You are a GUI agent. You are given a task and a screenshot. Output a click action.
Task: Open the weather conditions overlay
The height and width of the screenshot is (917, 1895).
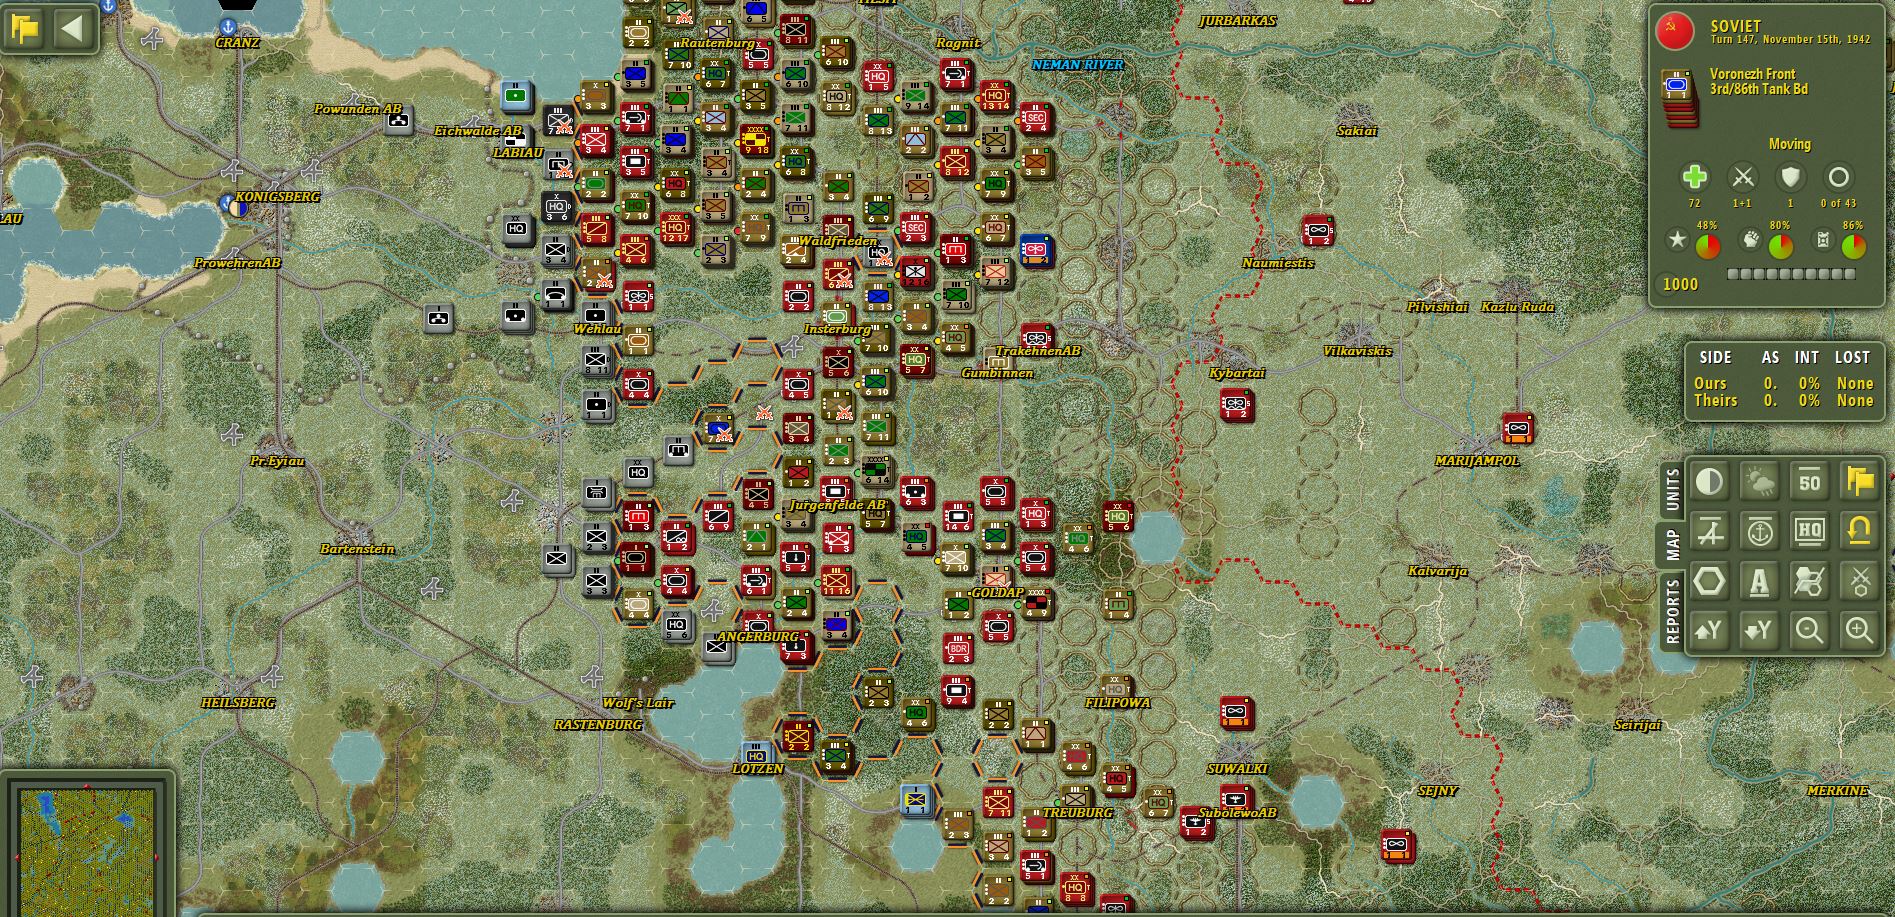click(1759, 481)
